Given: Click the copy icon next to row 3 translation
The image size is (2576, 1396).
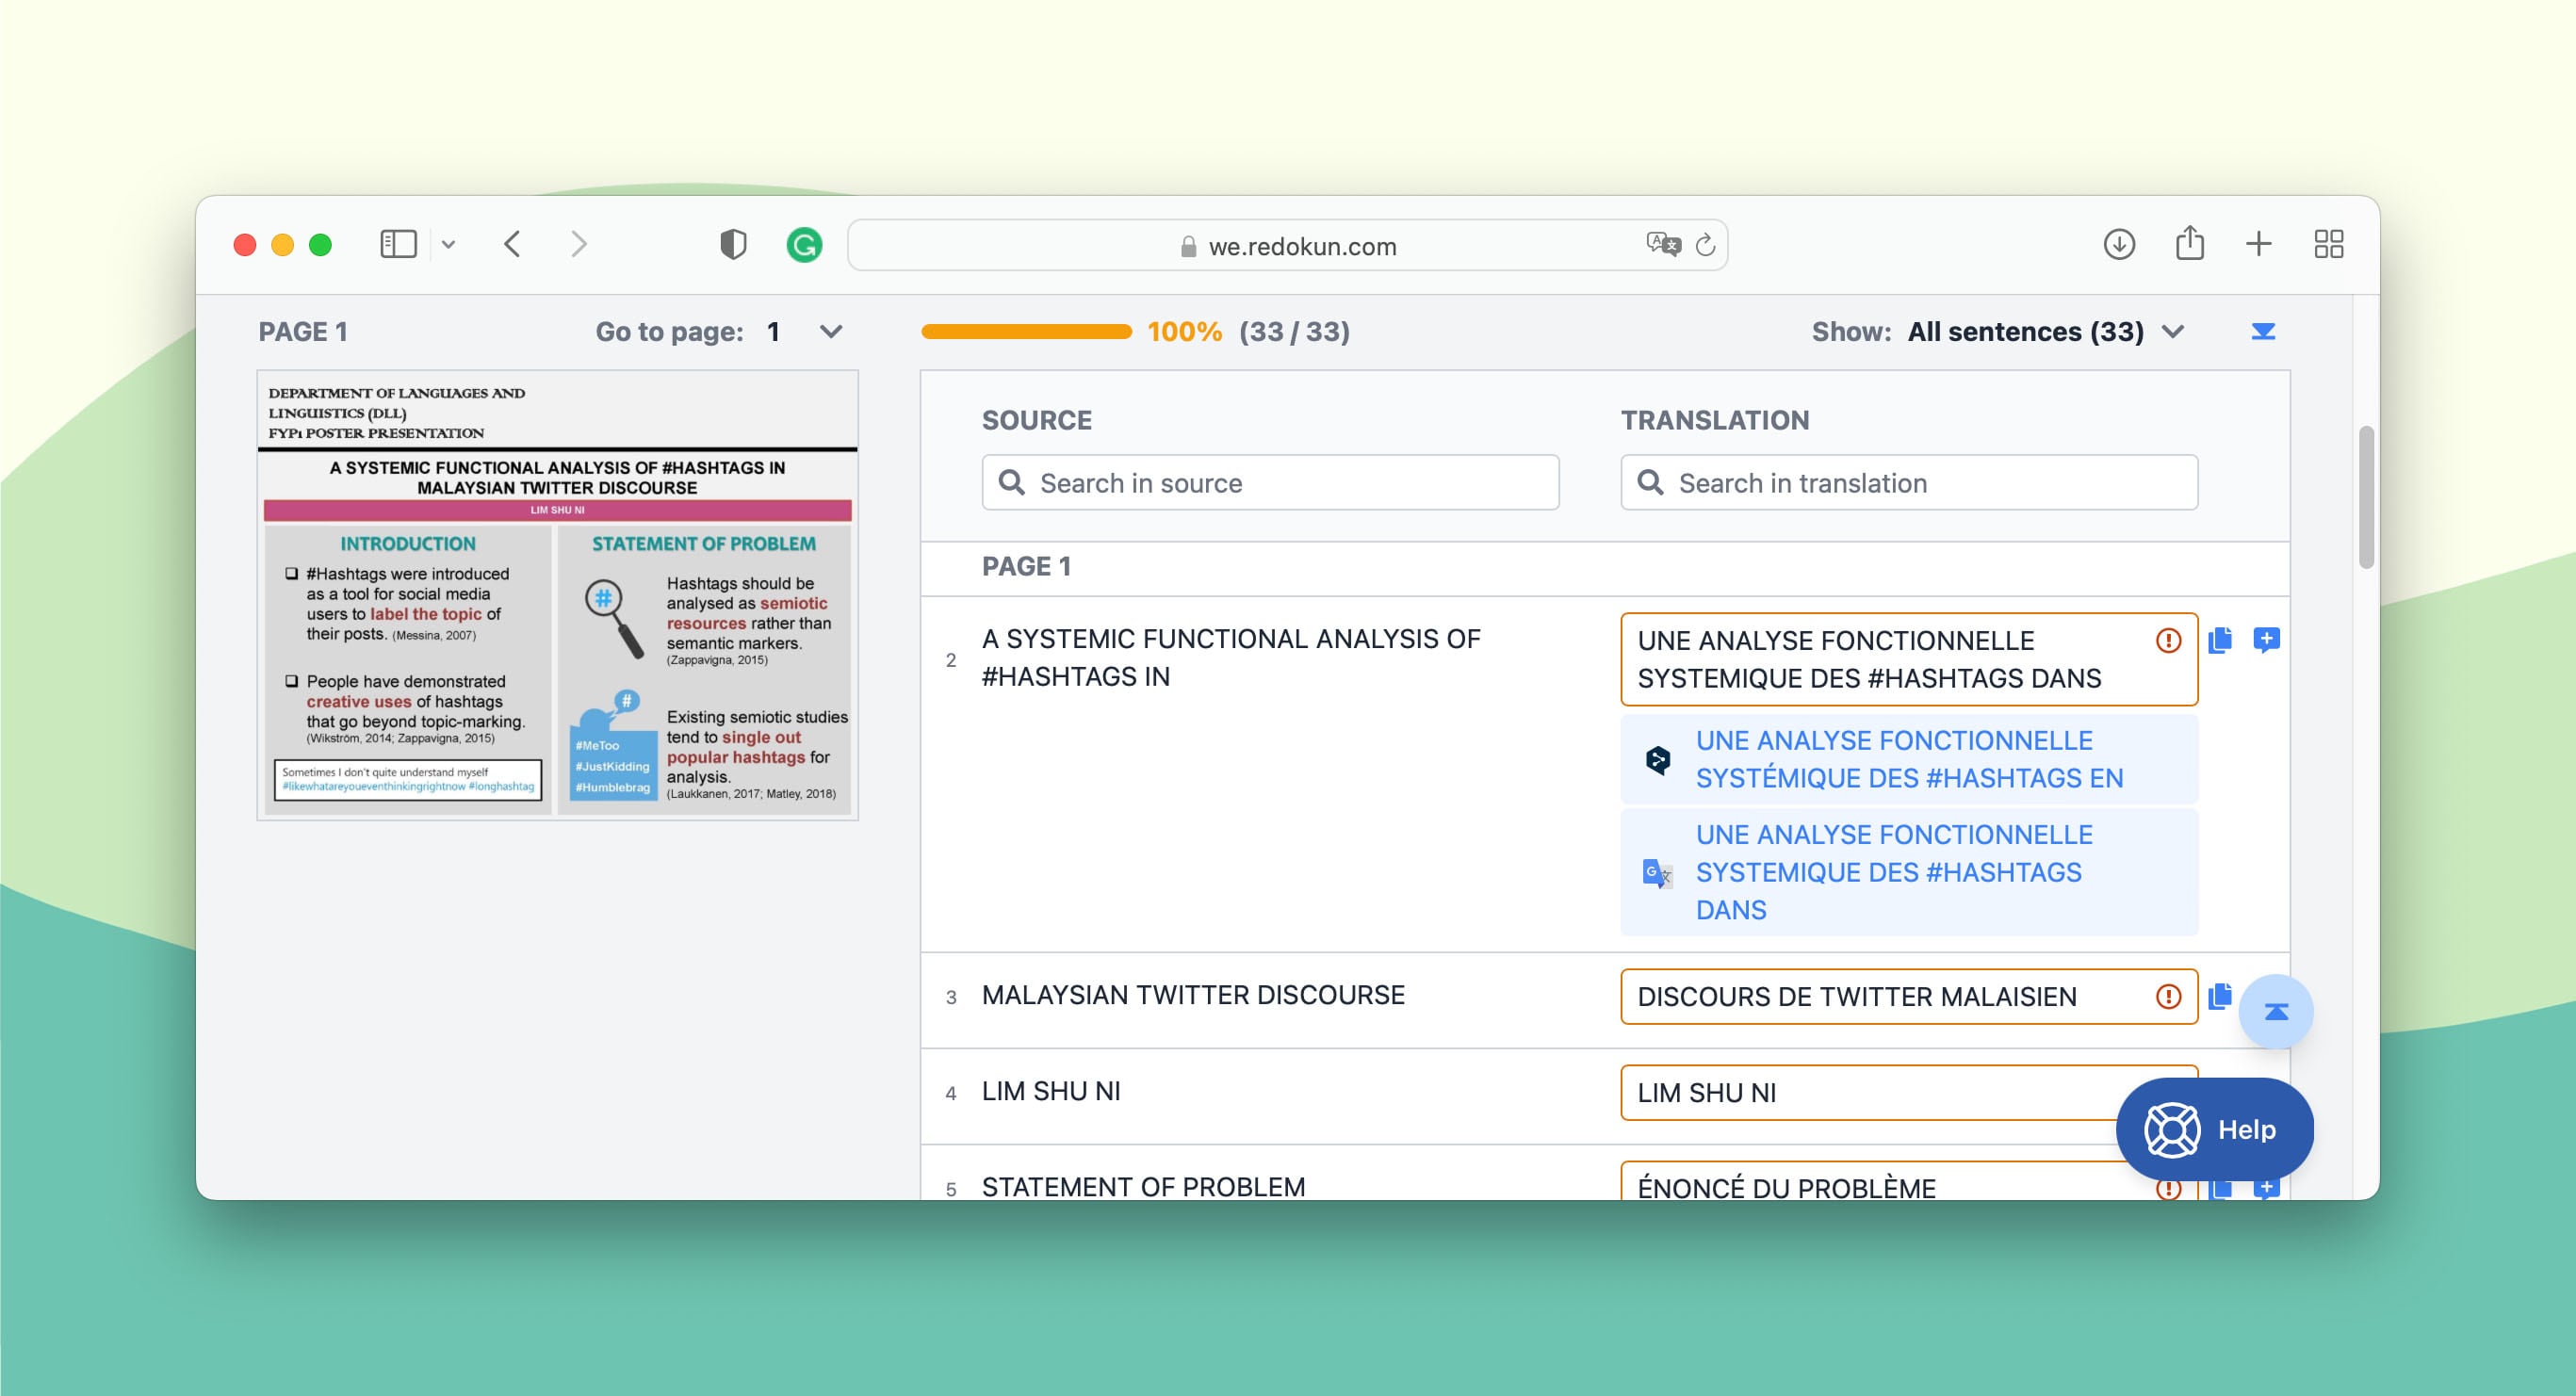Looking at the screenshot, I should [x=2220, y=994].
